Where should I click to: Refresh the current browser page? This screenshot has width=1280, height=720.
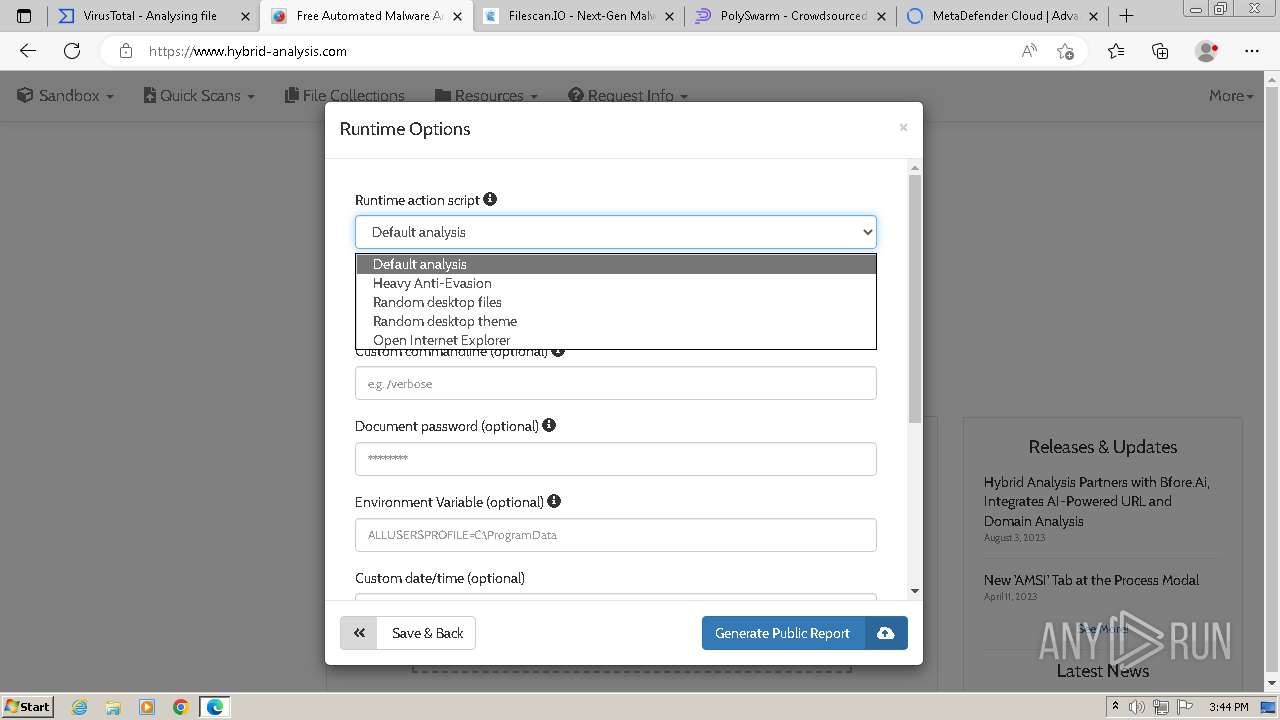pos(72,51)
